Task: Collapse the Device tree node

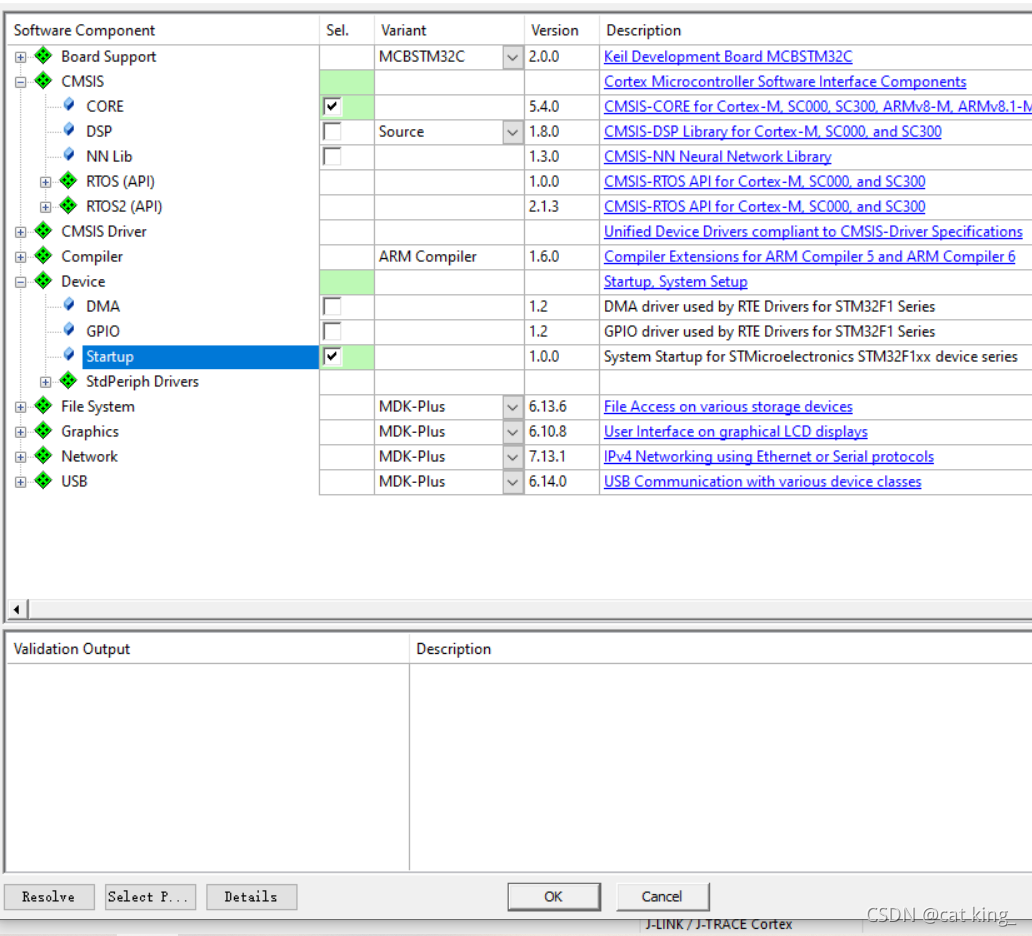Action: tap(20, 282)
